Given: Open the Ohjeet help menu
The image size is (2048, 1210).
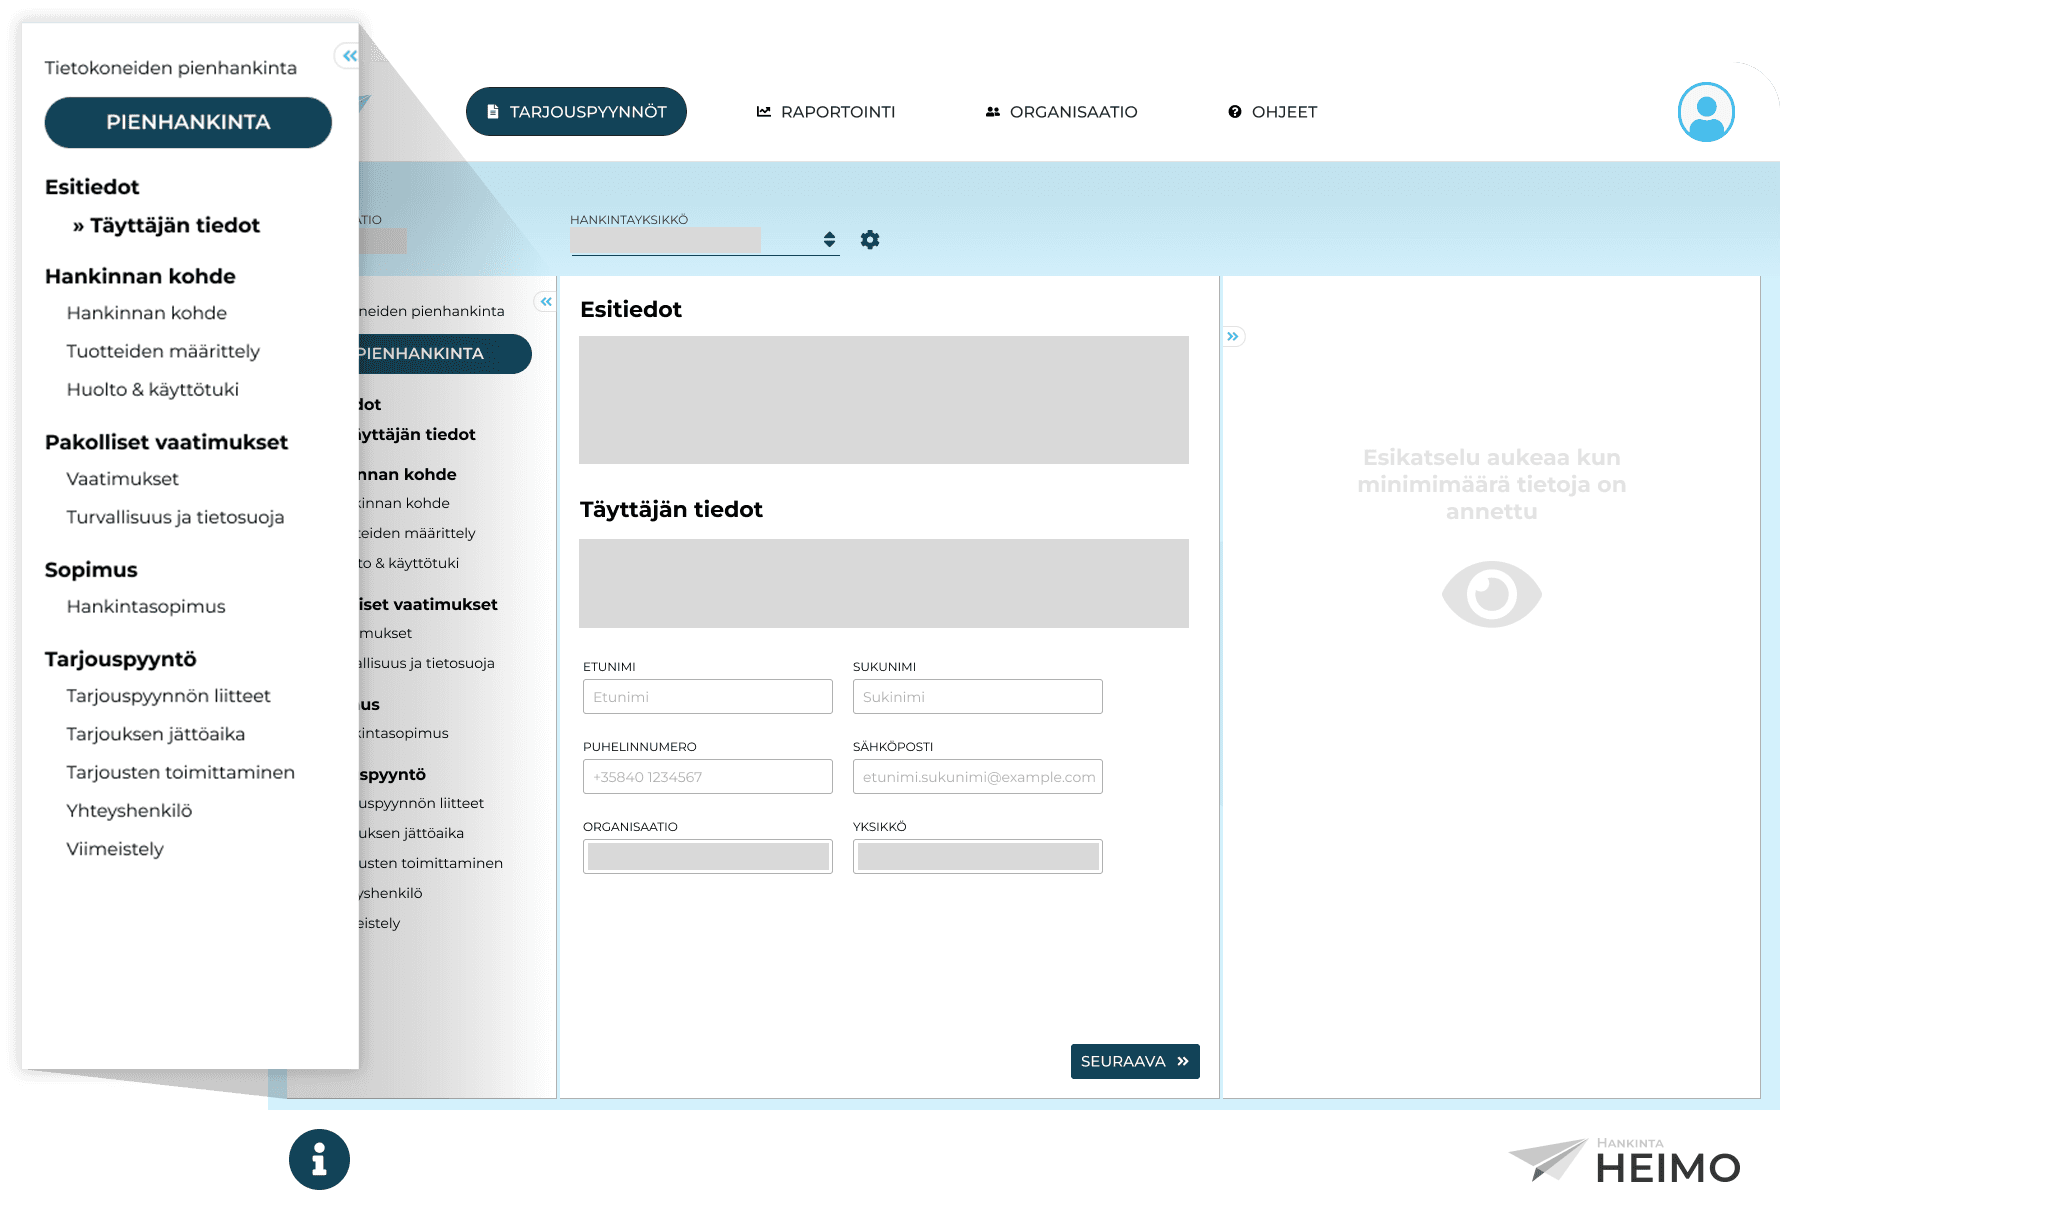Looking at the screenshot, I should pos(1272,112).
